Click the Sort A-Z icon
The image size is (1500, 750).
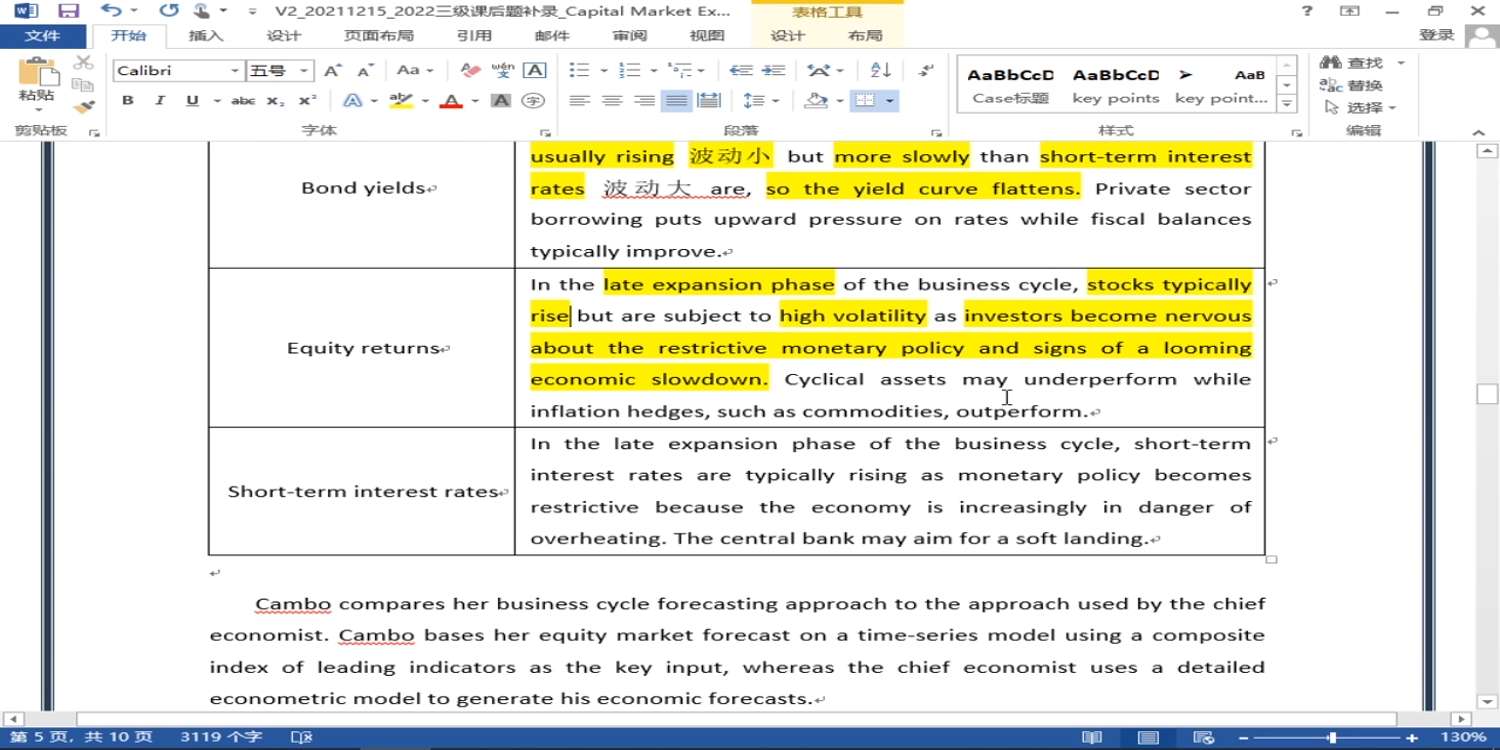[x=881, y=70]
